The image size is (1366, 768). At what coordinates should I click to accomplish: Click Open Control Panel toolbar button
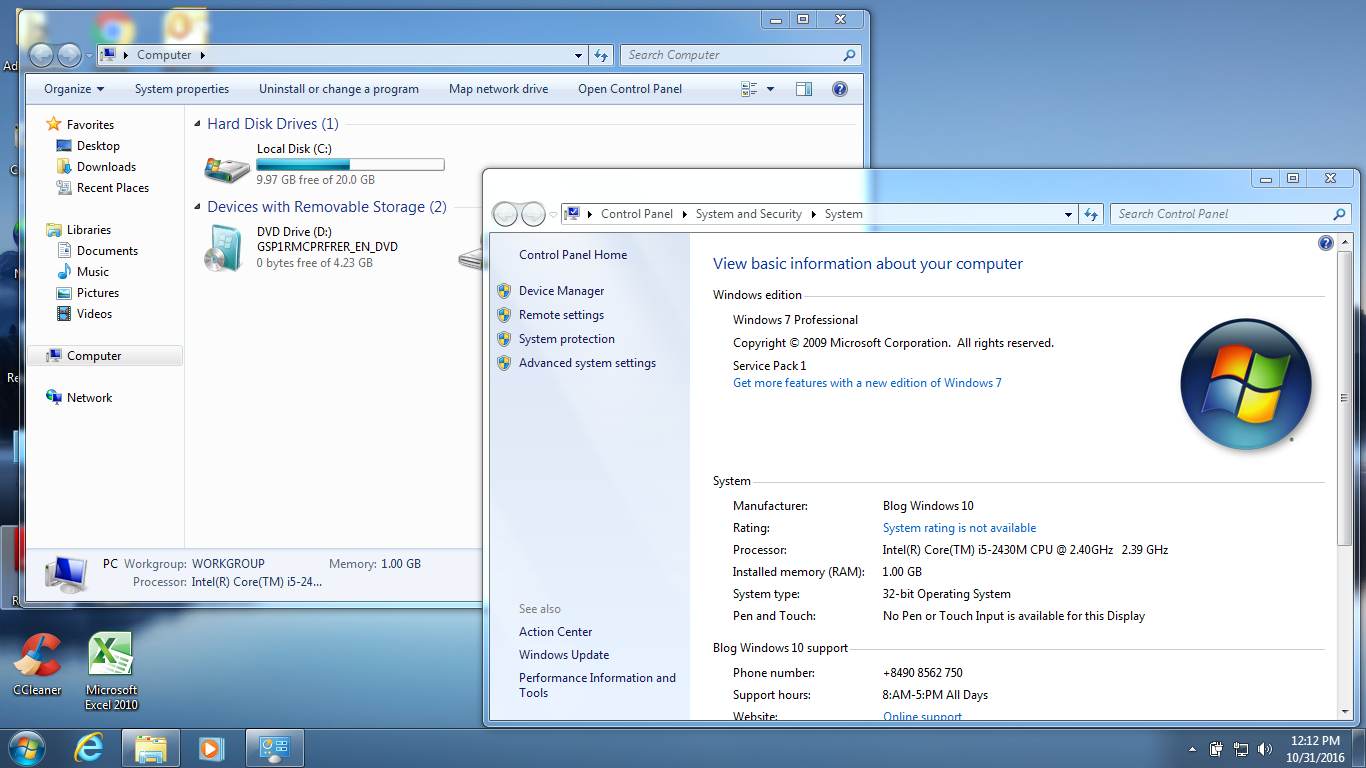pyautogui.click(x=630, y=89)
